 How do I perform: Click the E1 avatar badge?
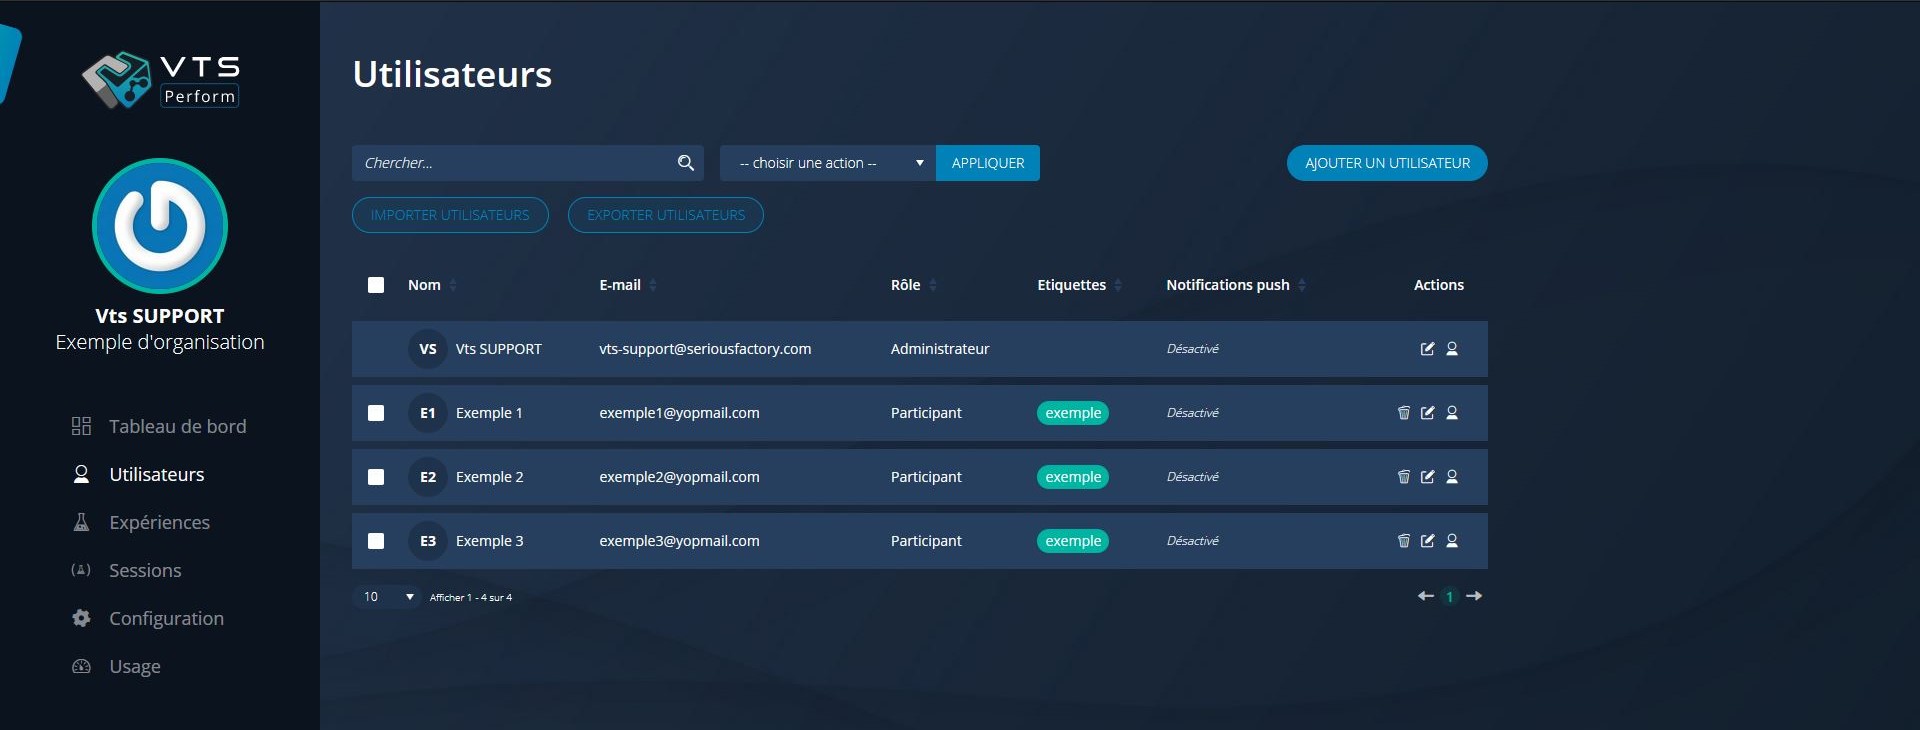(x=428, y=413)
